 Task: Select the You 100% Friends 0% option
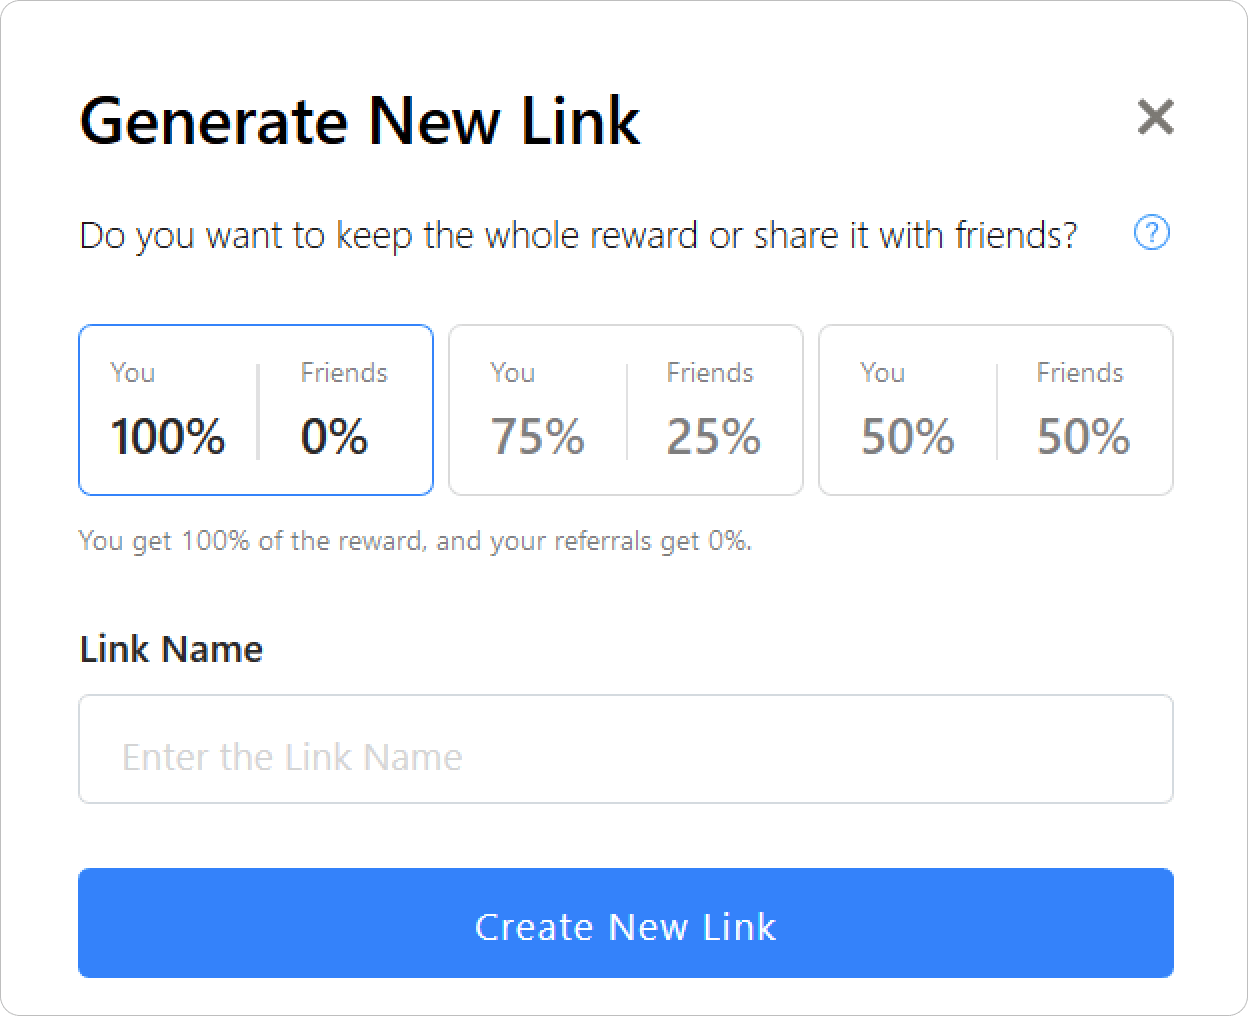pyautogui.click(x=256, y=410)
